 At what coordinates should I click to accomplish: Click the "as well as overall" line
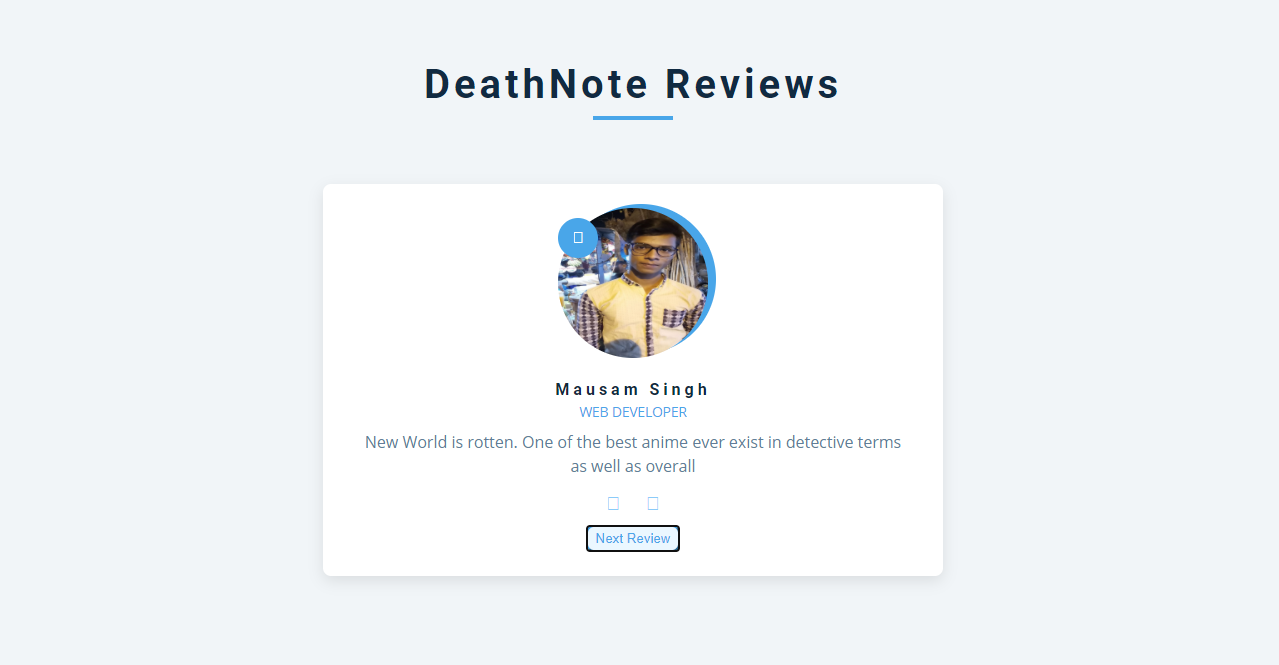coord(633,466)
